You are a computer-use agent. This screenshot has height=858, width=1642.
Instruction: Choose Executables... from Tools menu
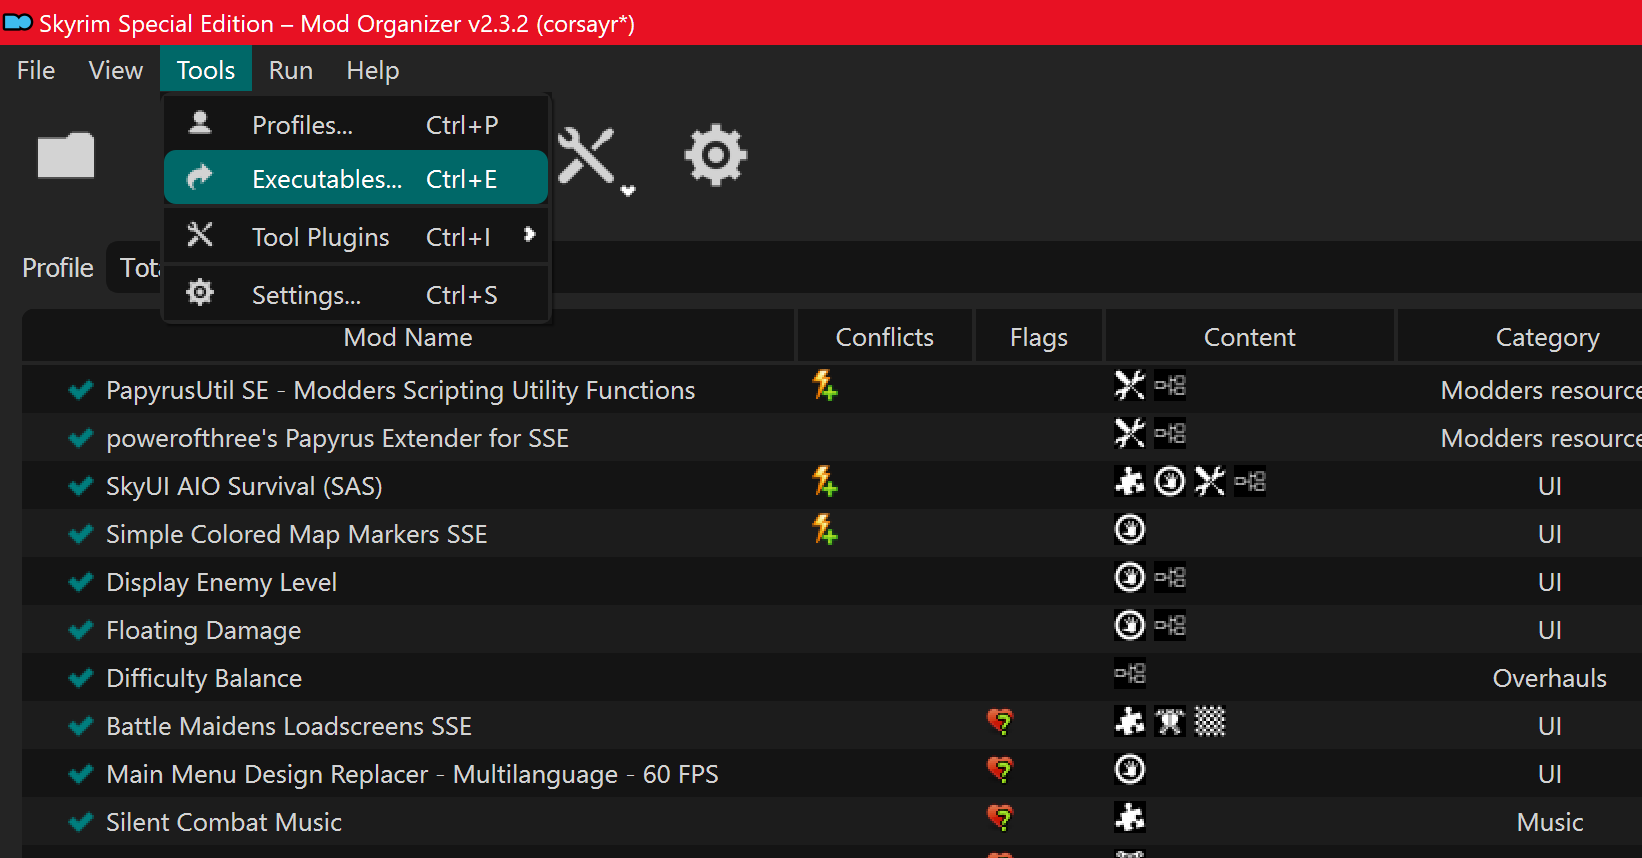[356, 178]
